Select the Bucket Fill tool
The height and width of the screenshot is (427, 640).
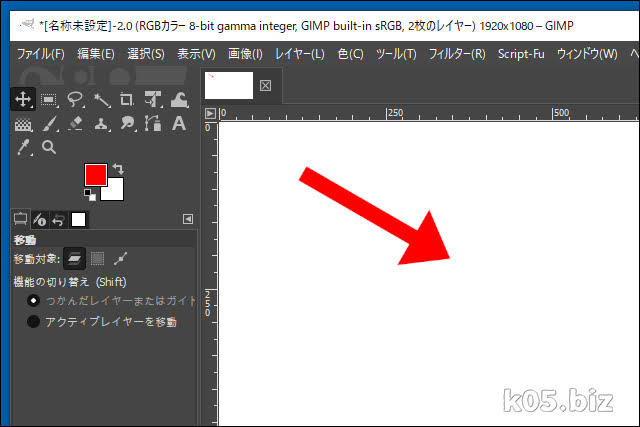click(23, 124)
